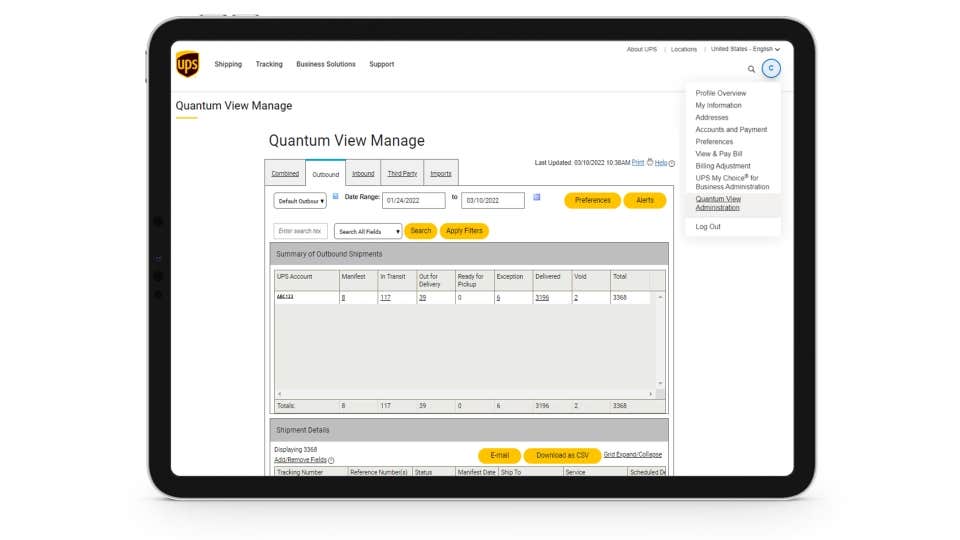
Task: Open the start date calendar icon
Action: [x=335, y=197]
